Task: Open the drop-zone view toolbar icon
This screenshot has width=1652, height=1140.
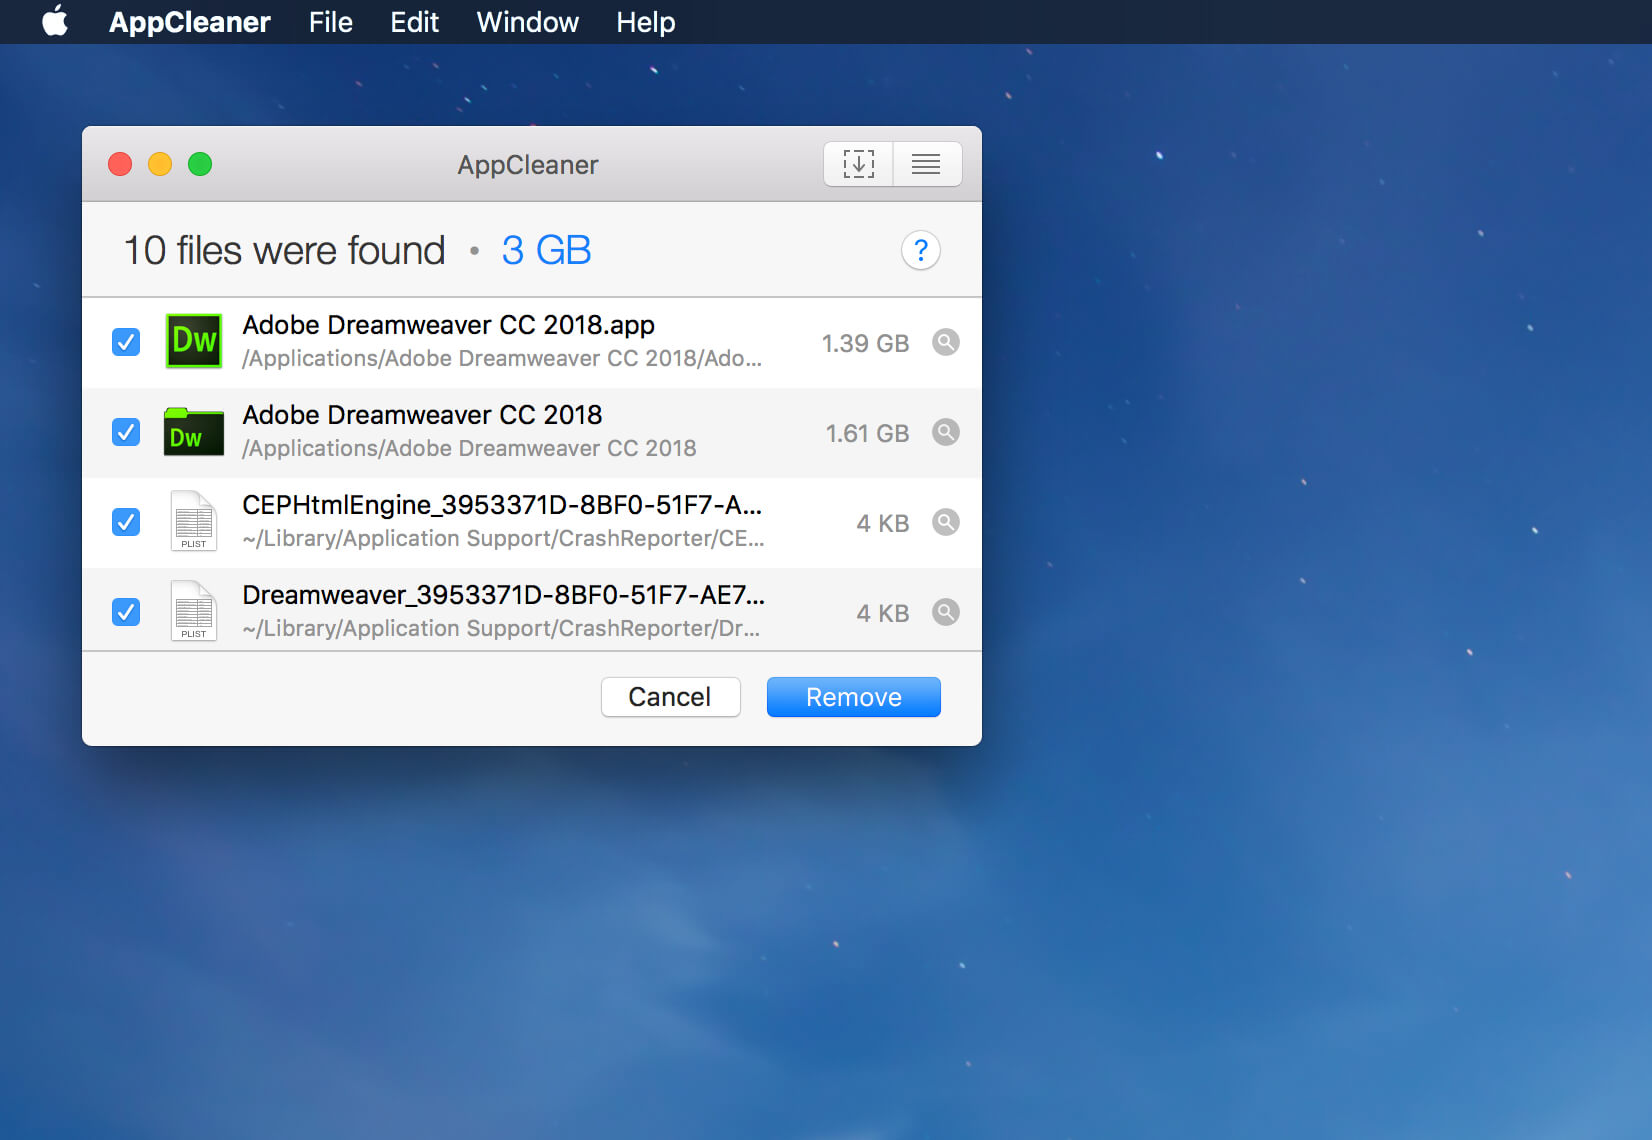Action: click(x=858, y=164)
